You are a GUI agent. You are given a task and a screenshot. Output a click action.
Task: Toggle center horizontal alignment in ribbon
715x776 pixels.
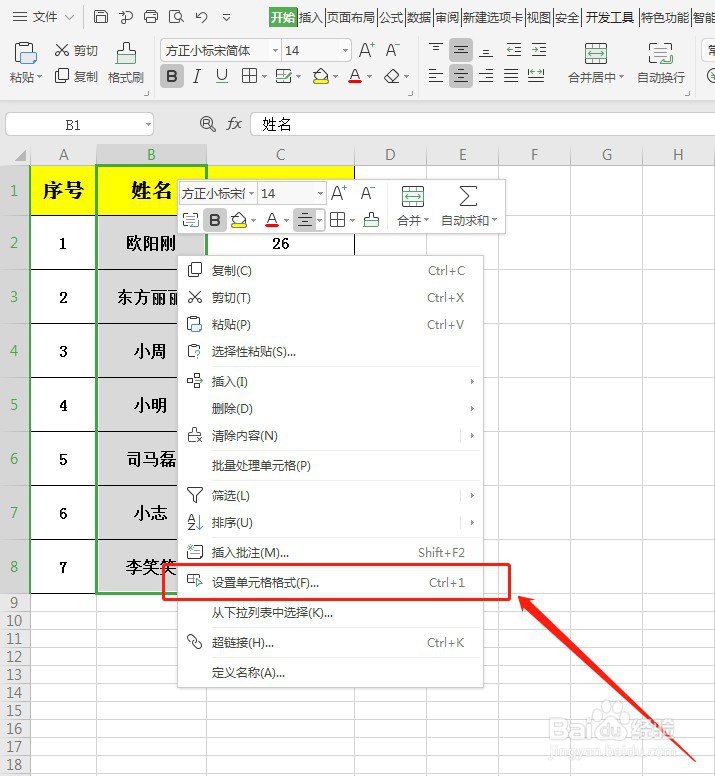point(461,76)
